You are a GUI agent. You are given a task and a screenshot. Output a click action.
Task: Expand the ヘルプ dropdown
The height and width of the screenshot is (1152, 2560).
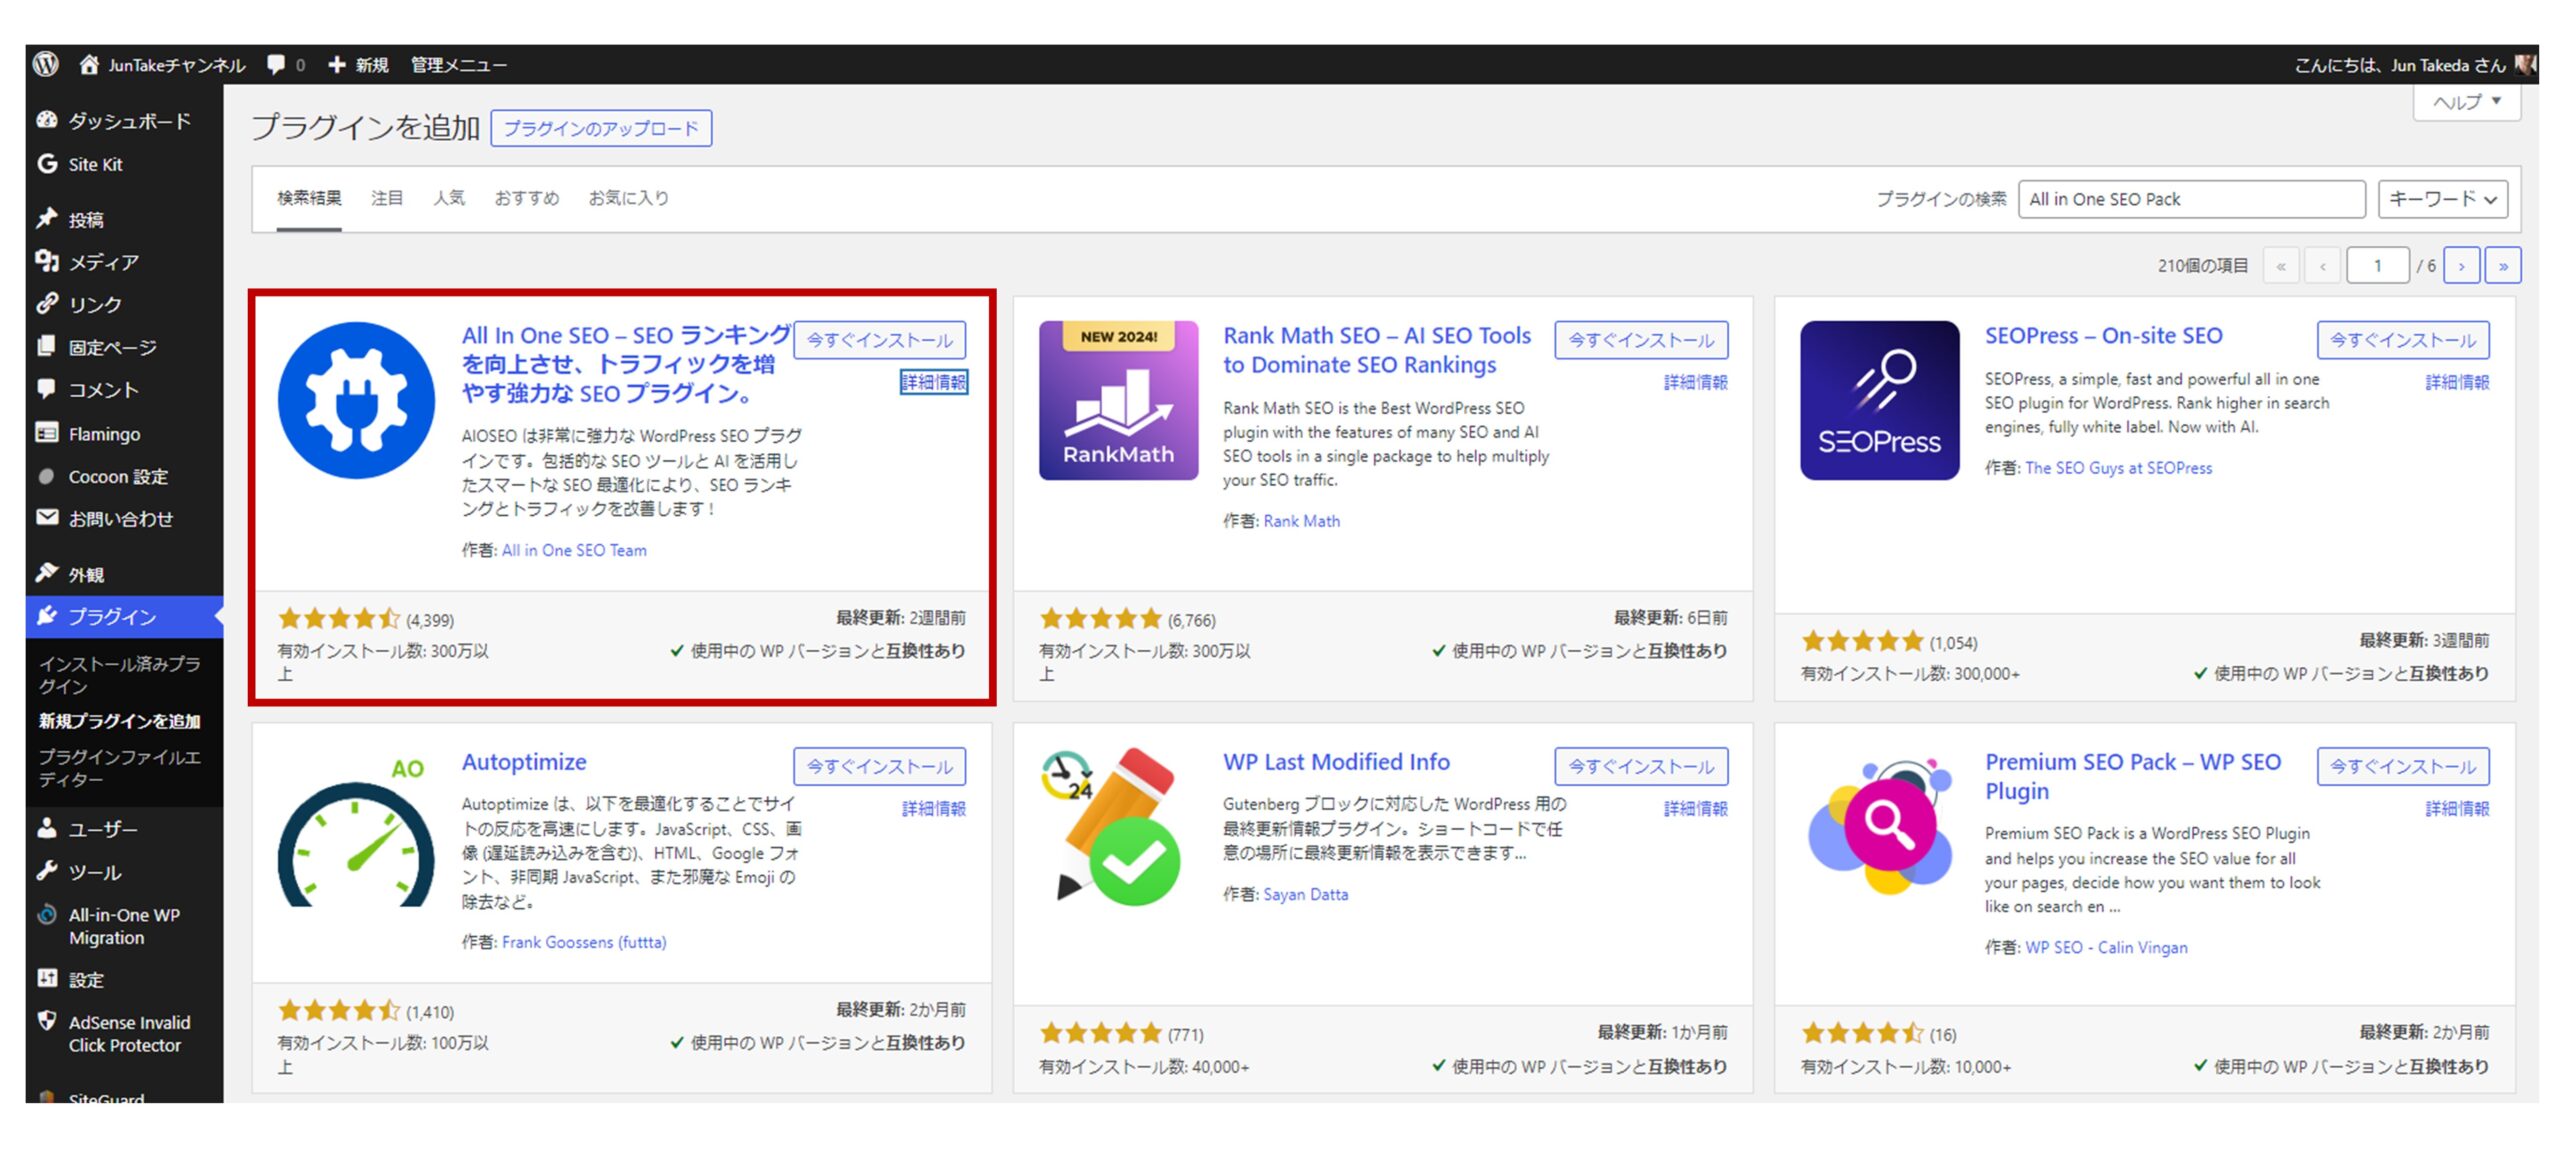[2466, 102]
